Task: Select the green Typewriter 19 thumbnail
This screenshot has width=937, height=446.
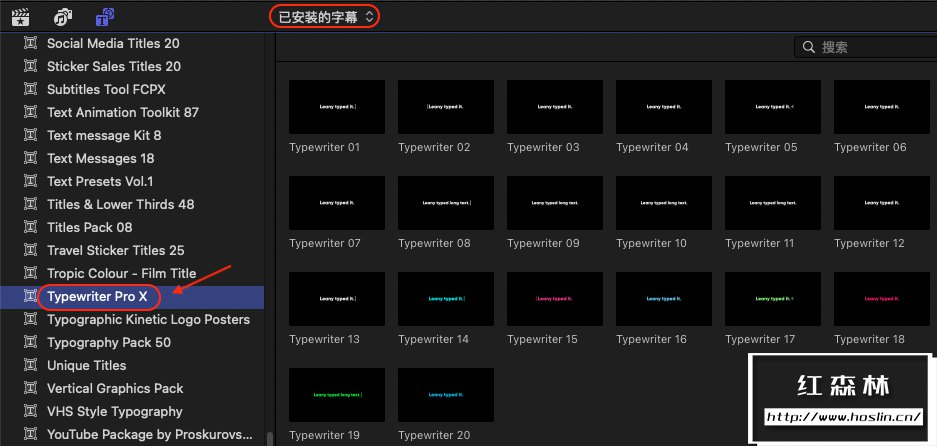Action: [337, 395]
